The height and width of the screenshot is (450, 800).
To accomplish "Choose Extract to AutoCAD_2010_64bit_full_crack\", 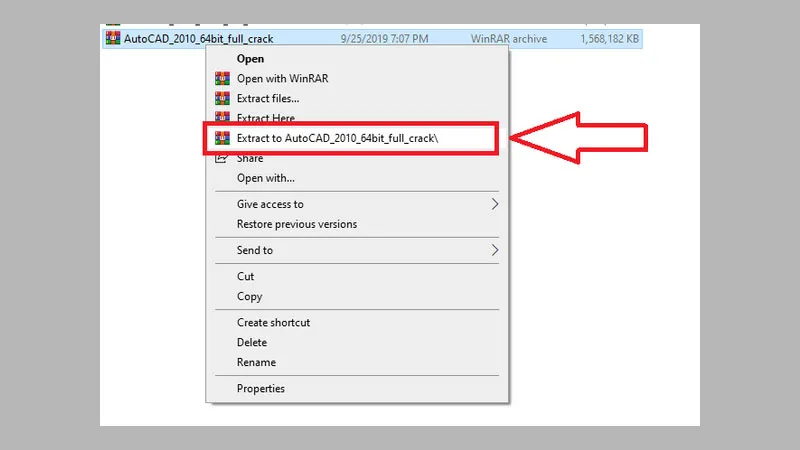I will click(337, 138).
